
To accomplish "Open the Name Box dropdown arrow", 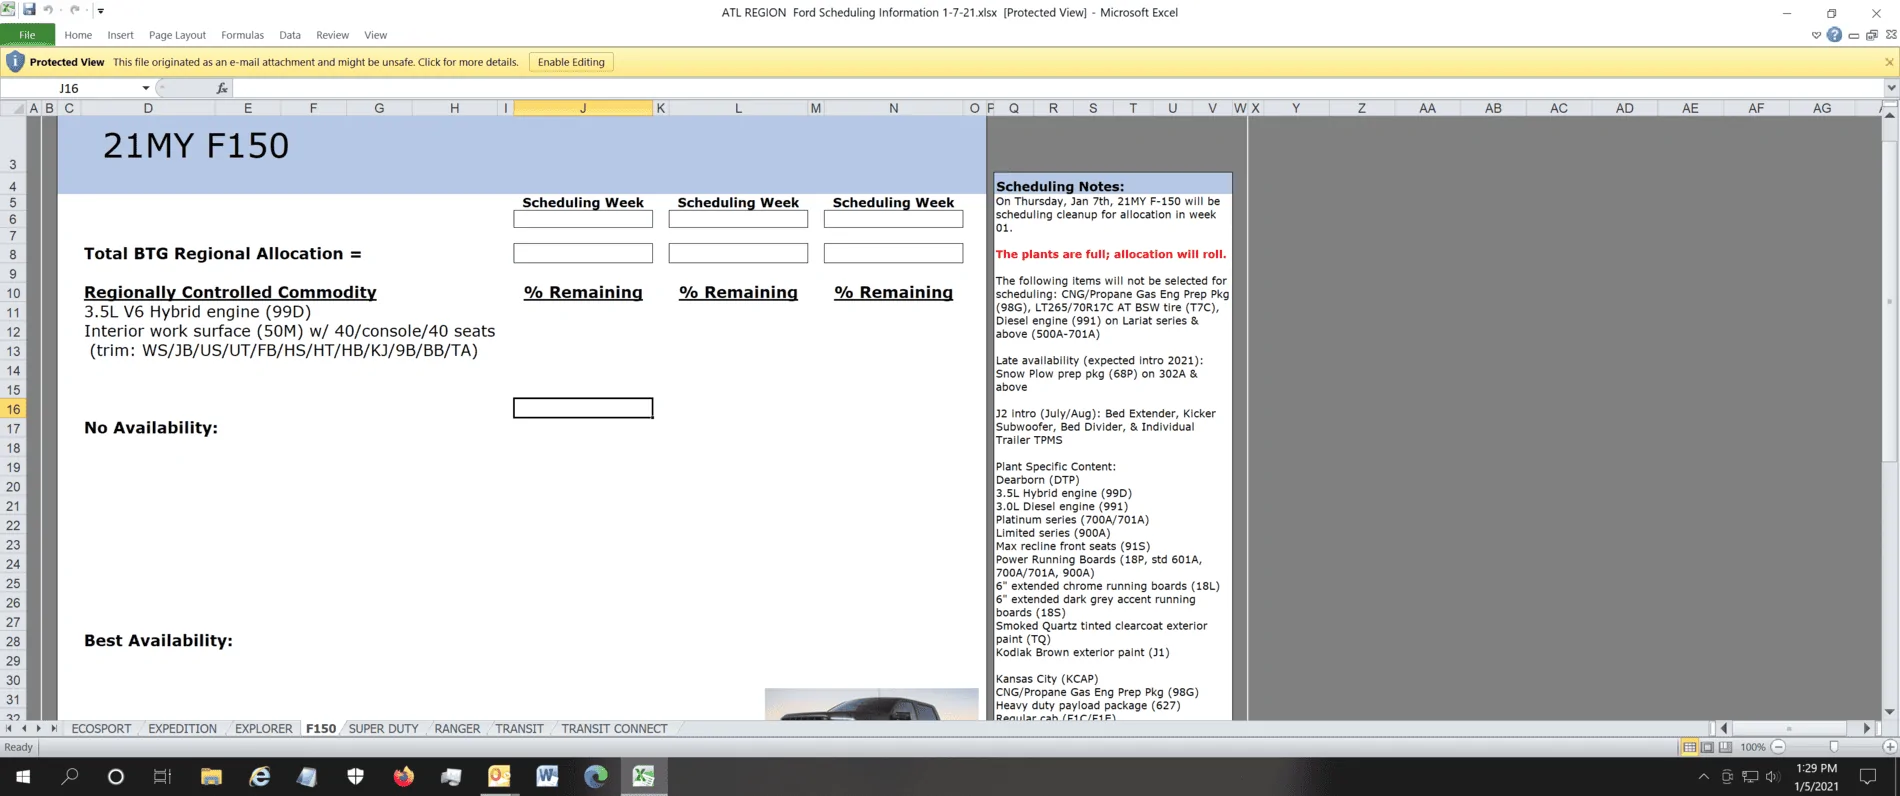I will pyautogui.click(x=146, y=88).
